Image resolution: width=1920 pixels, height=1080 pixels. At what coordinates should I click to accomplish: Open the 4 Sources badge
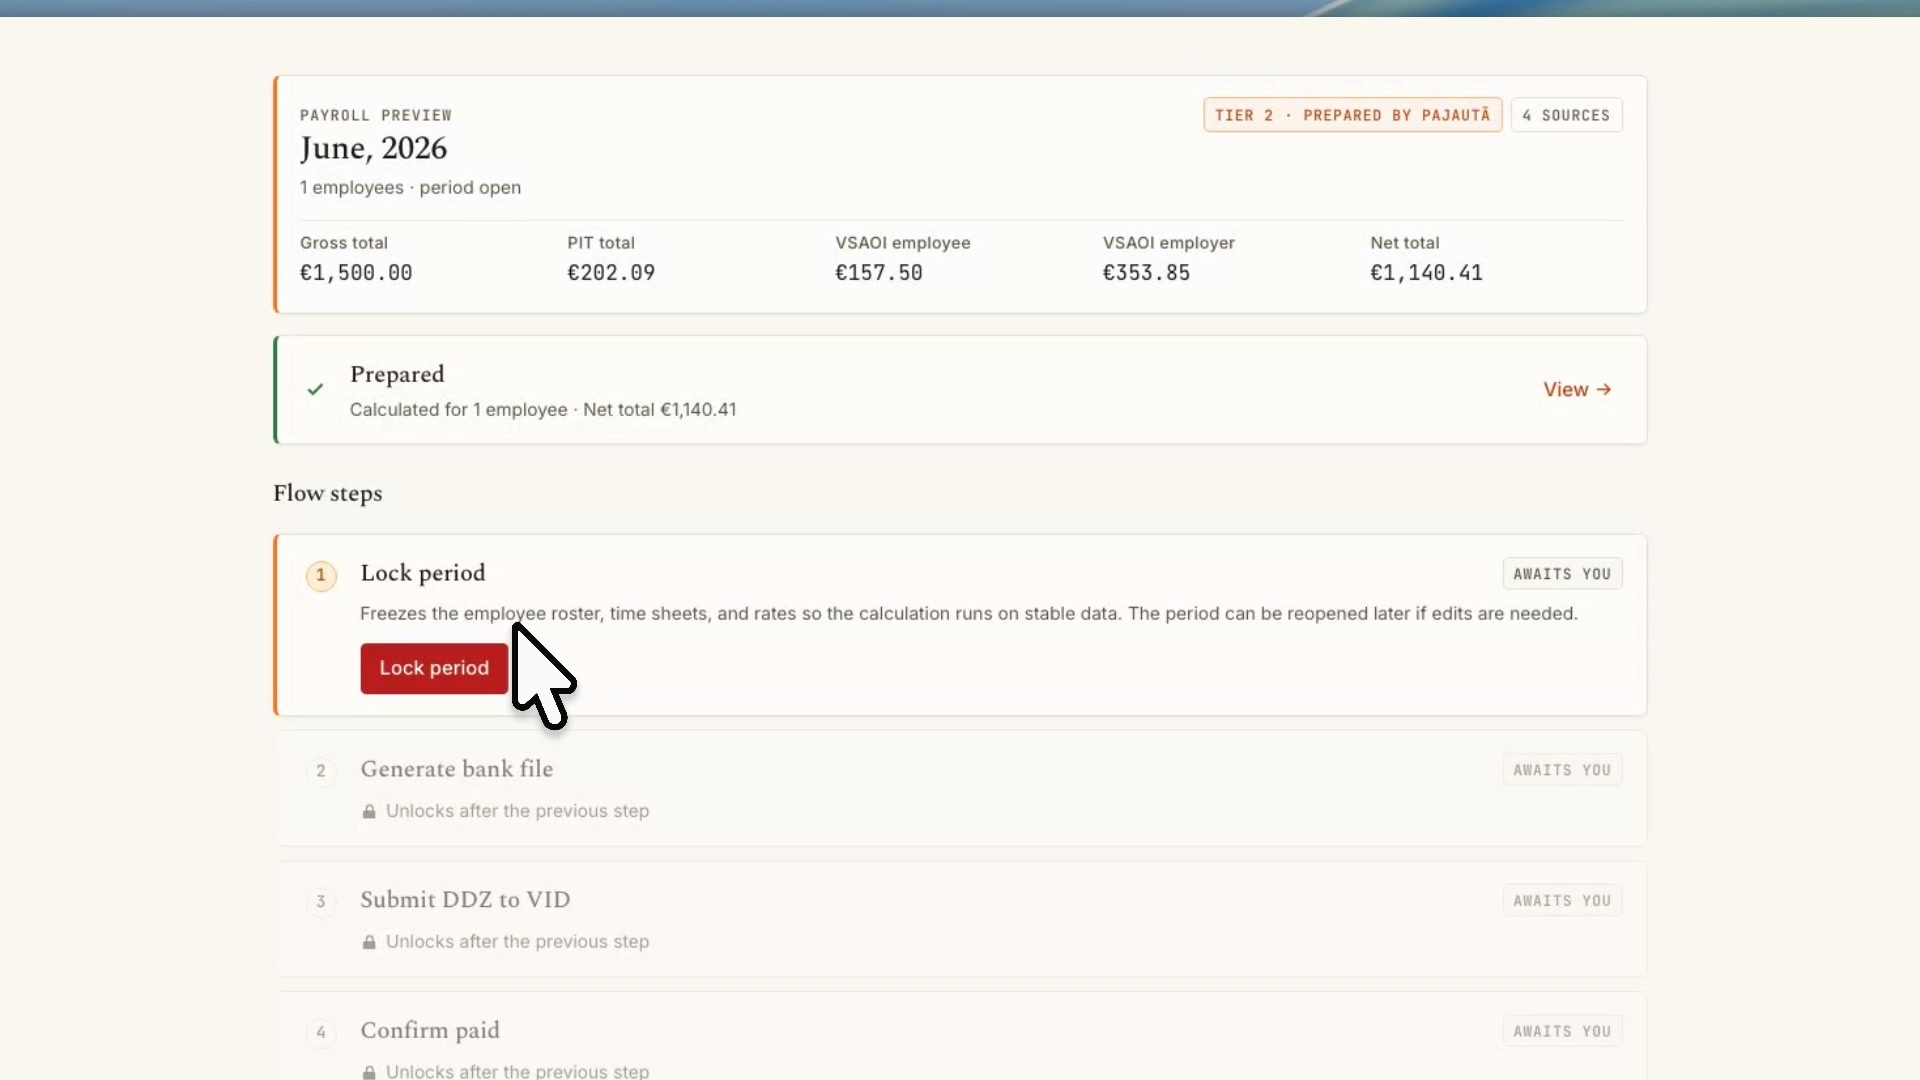click(x=1566, y=115)
